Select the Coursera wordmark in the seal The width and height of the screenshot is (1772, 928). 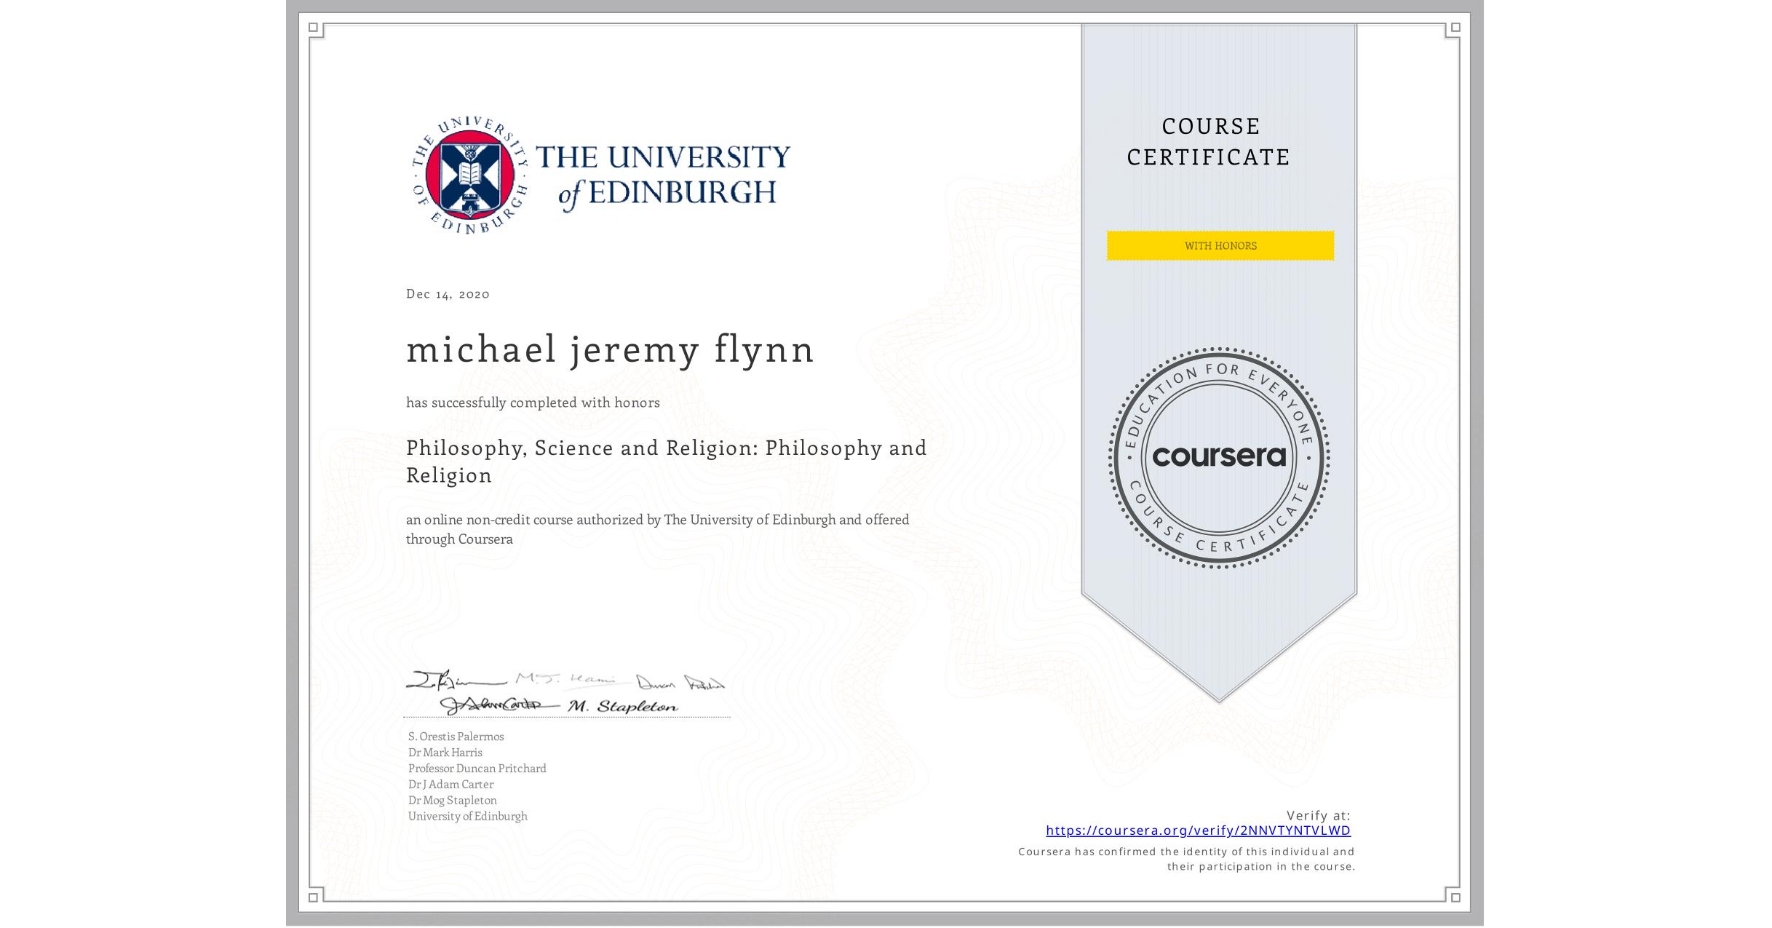click(x=1218, y=458)
